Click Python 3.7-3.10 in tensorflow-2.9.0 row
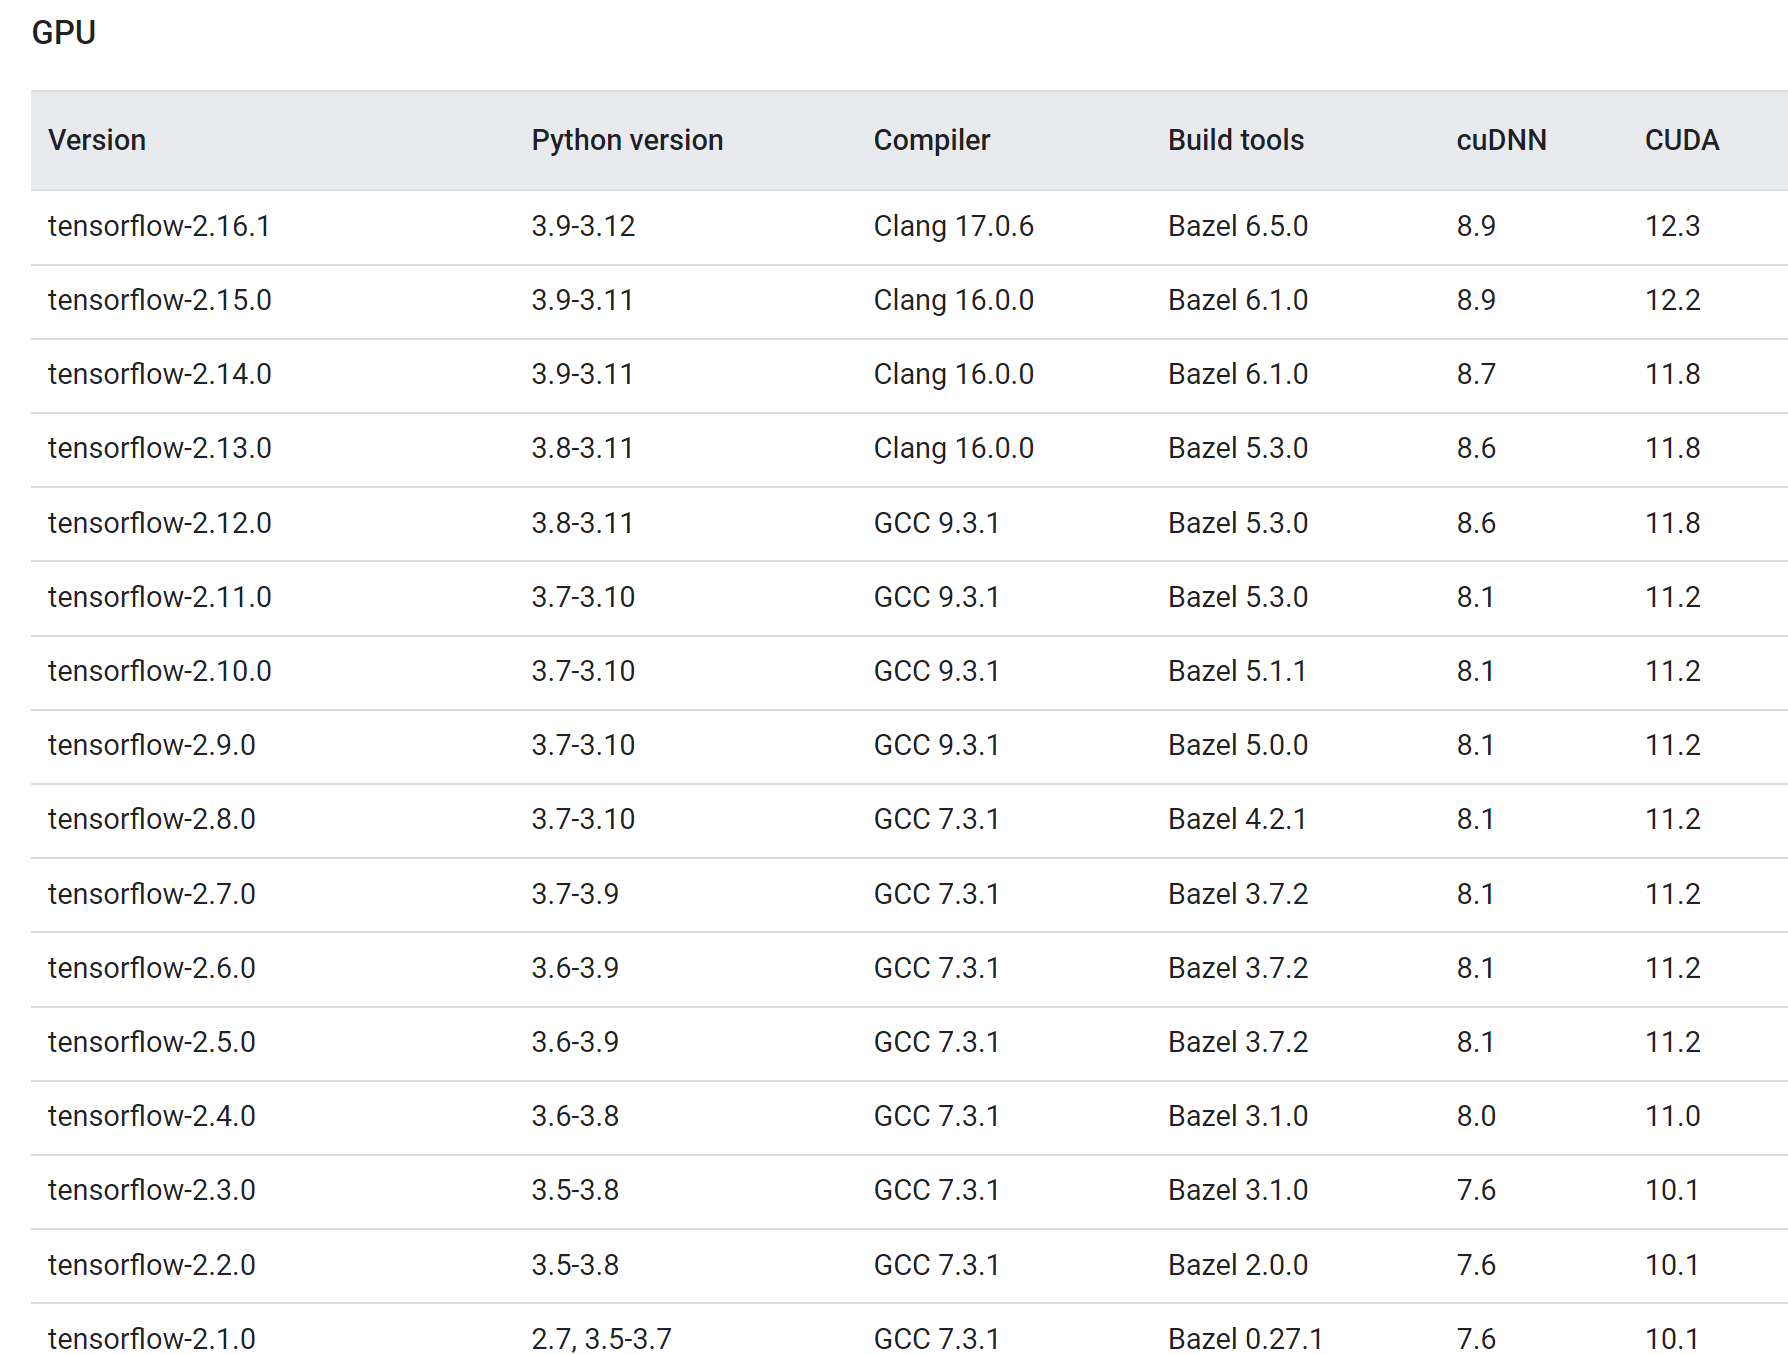The width and height of the screenshot is (1788, 1355). coord(583,745)
